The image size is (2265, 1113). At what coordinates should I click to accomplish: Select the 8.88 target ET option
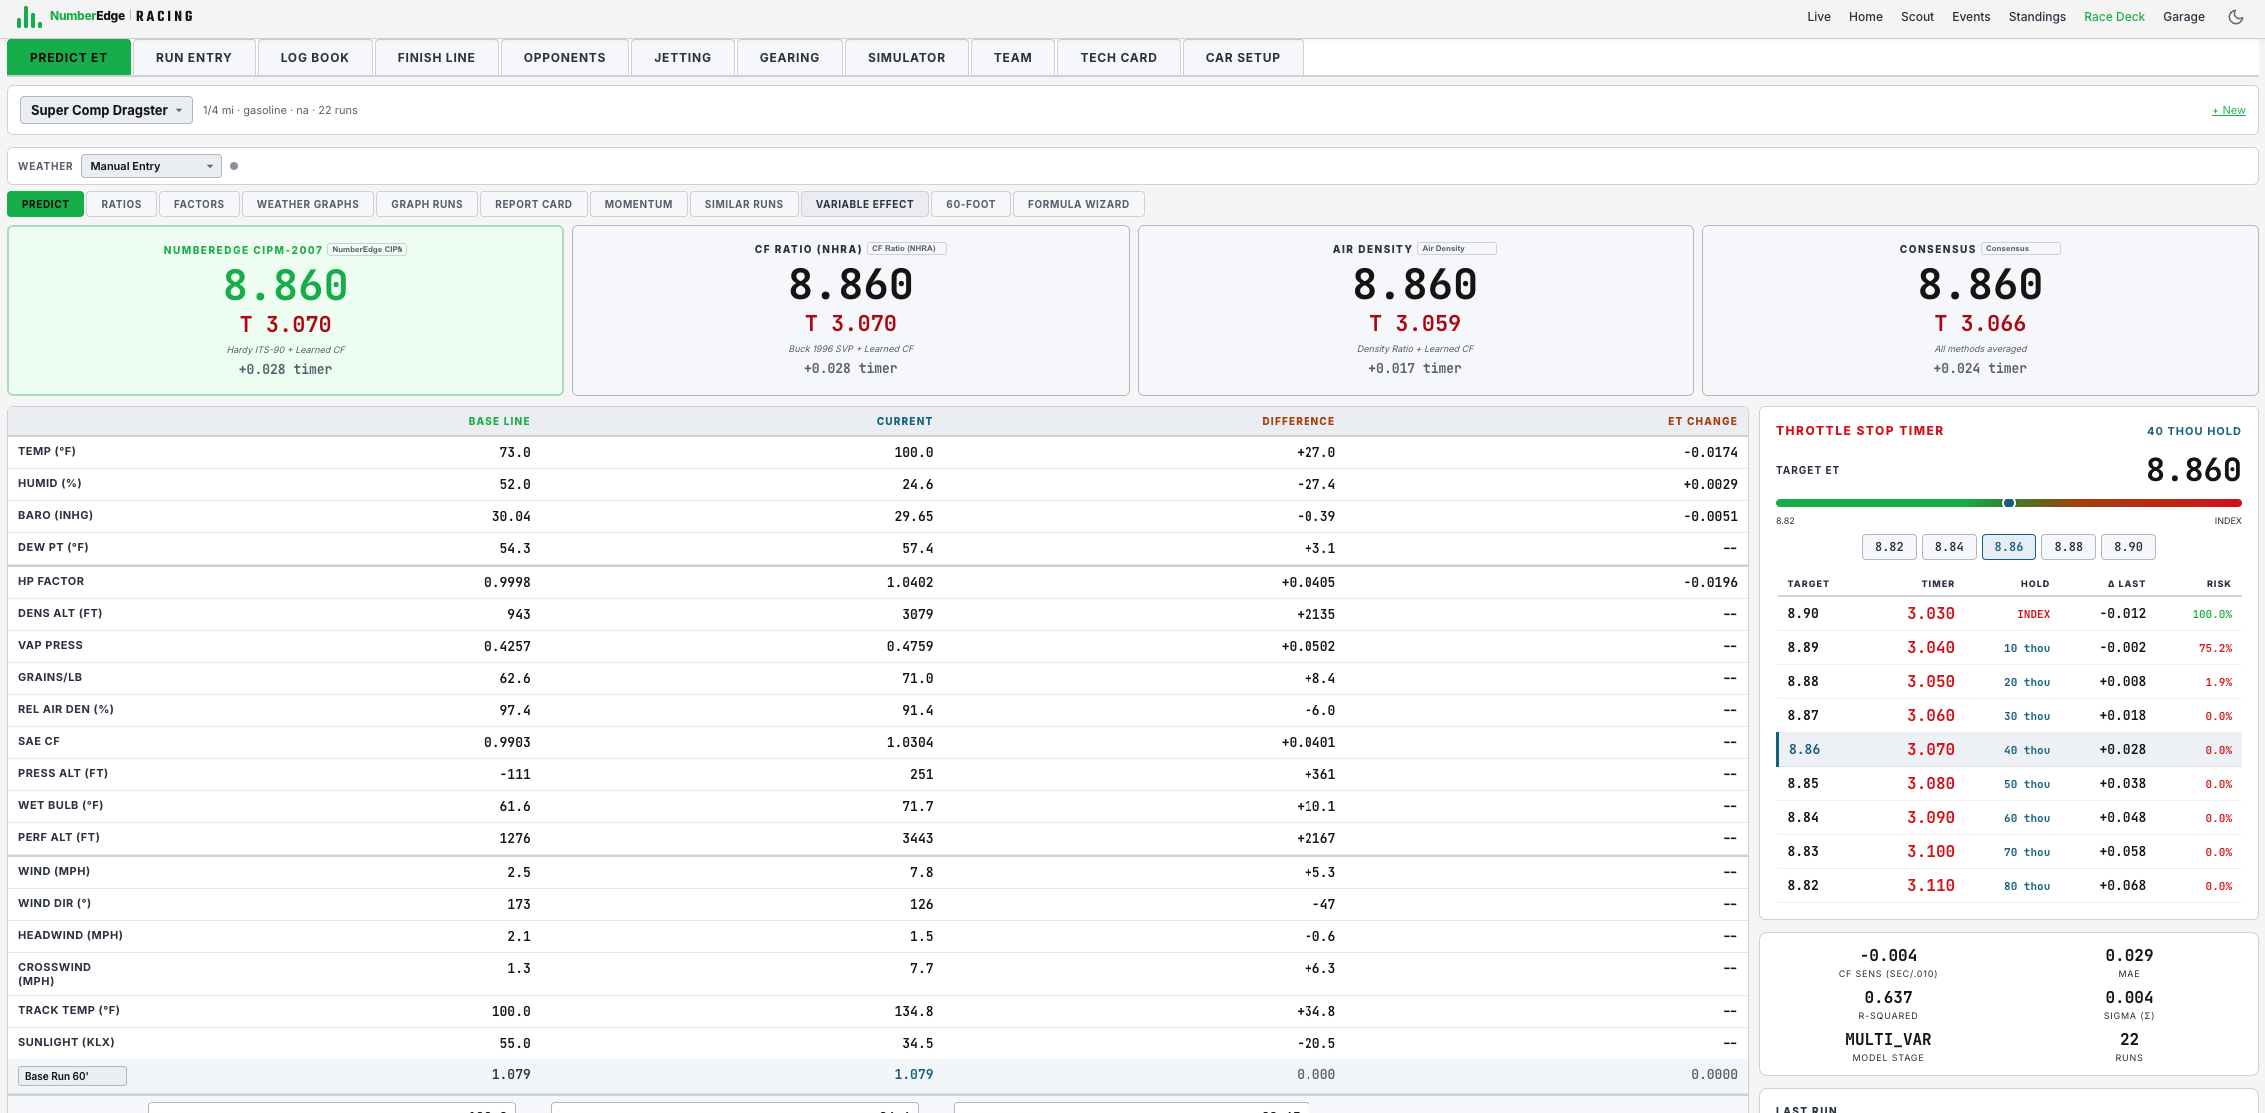click(2068, 547)
